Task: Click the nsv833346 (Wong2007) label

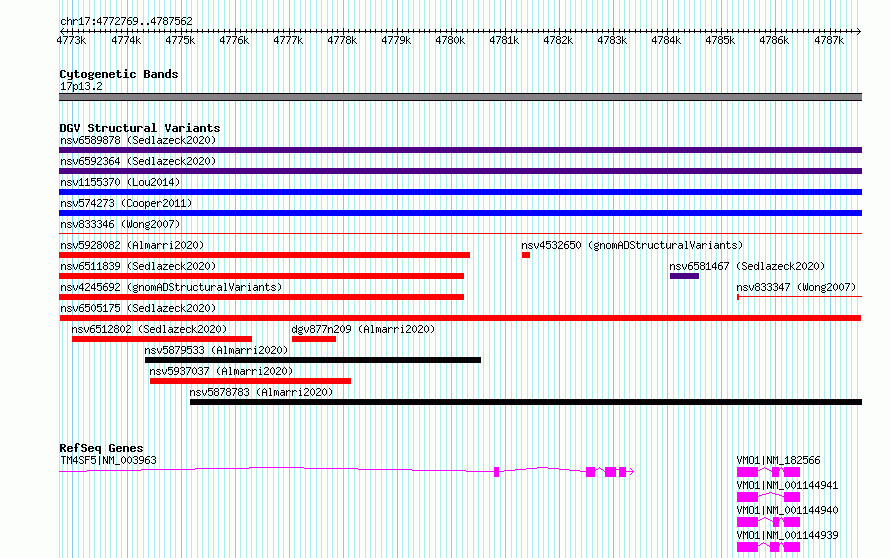Action: tap(120, 224)
